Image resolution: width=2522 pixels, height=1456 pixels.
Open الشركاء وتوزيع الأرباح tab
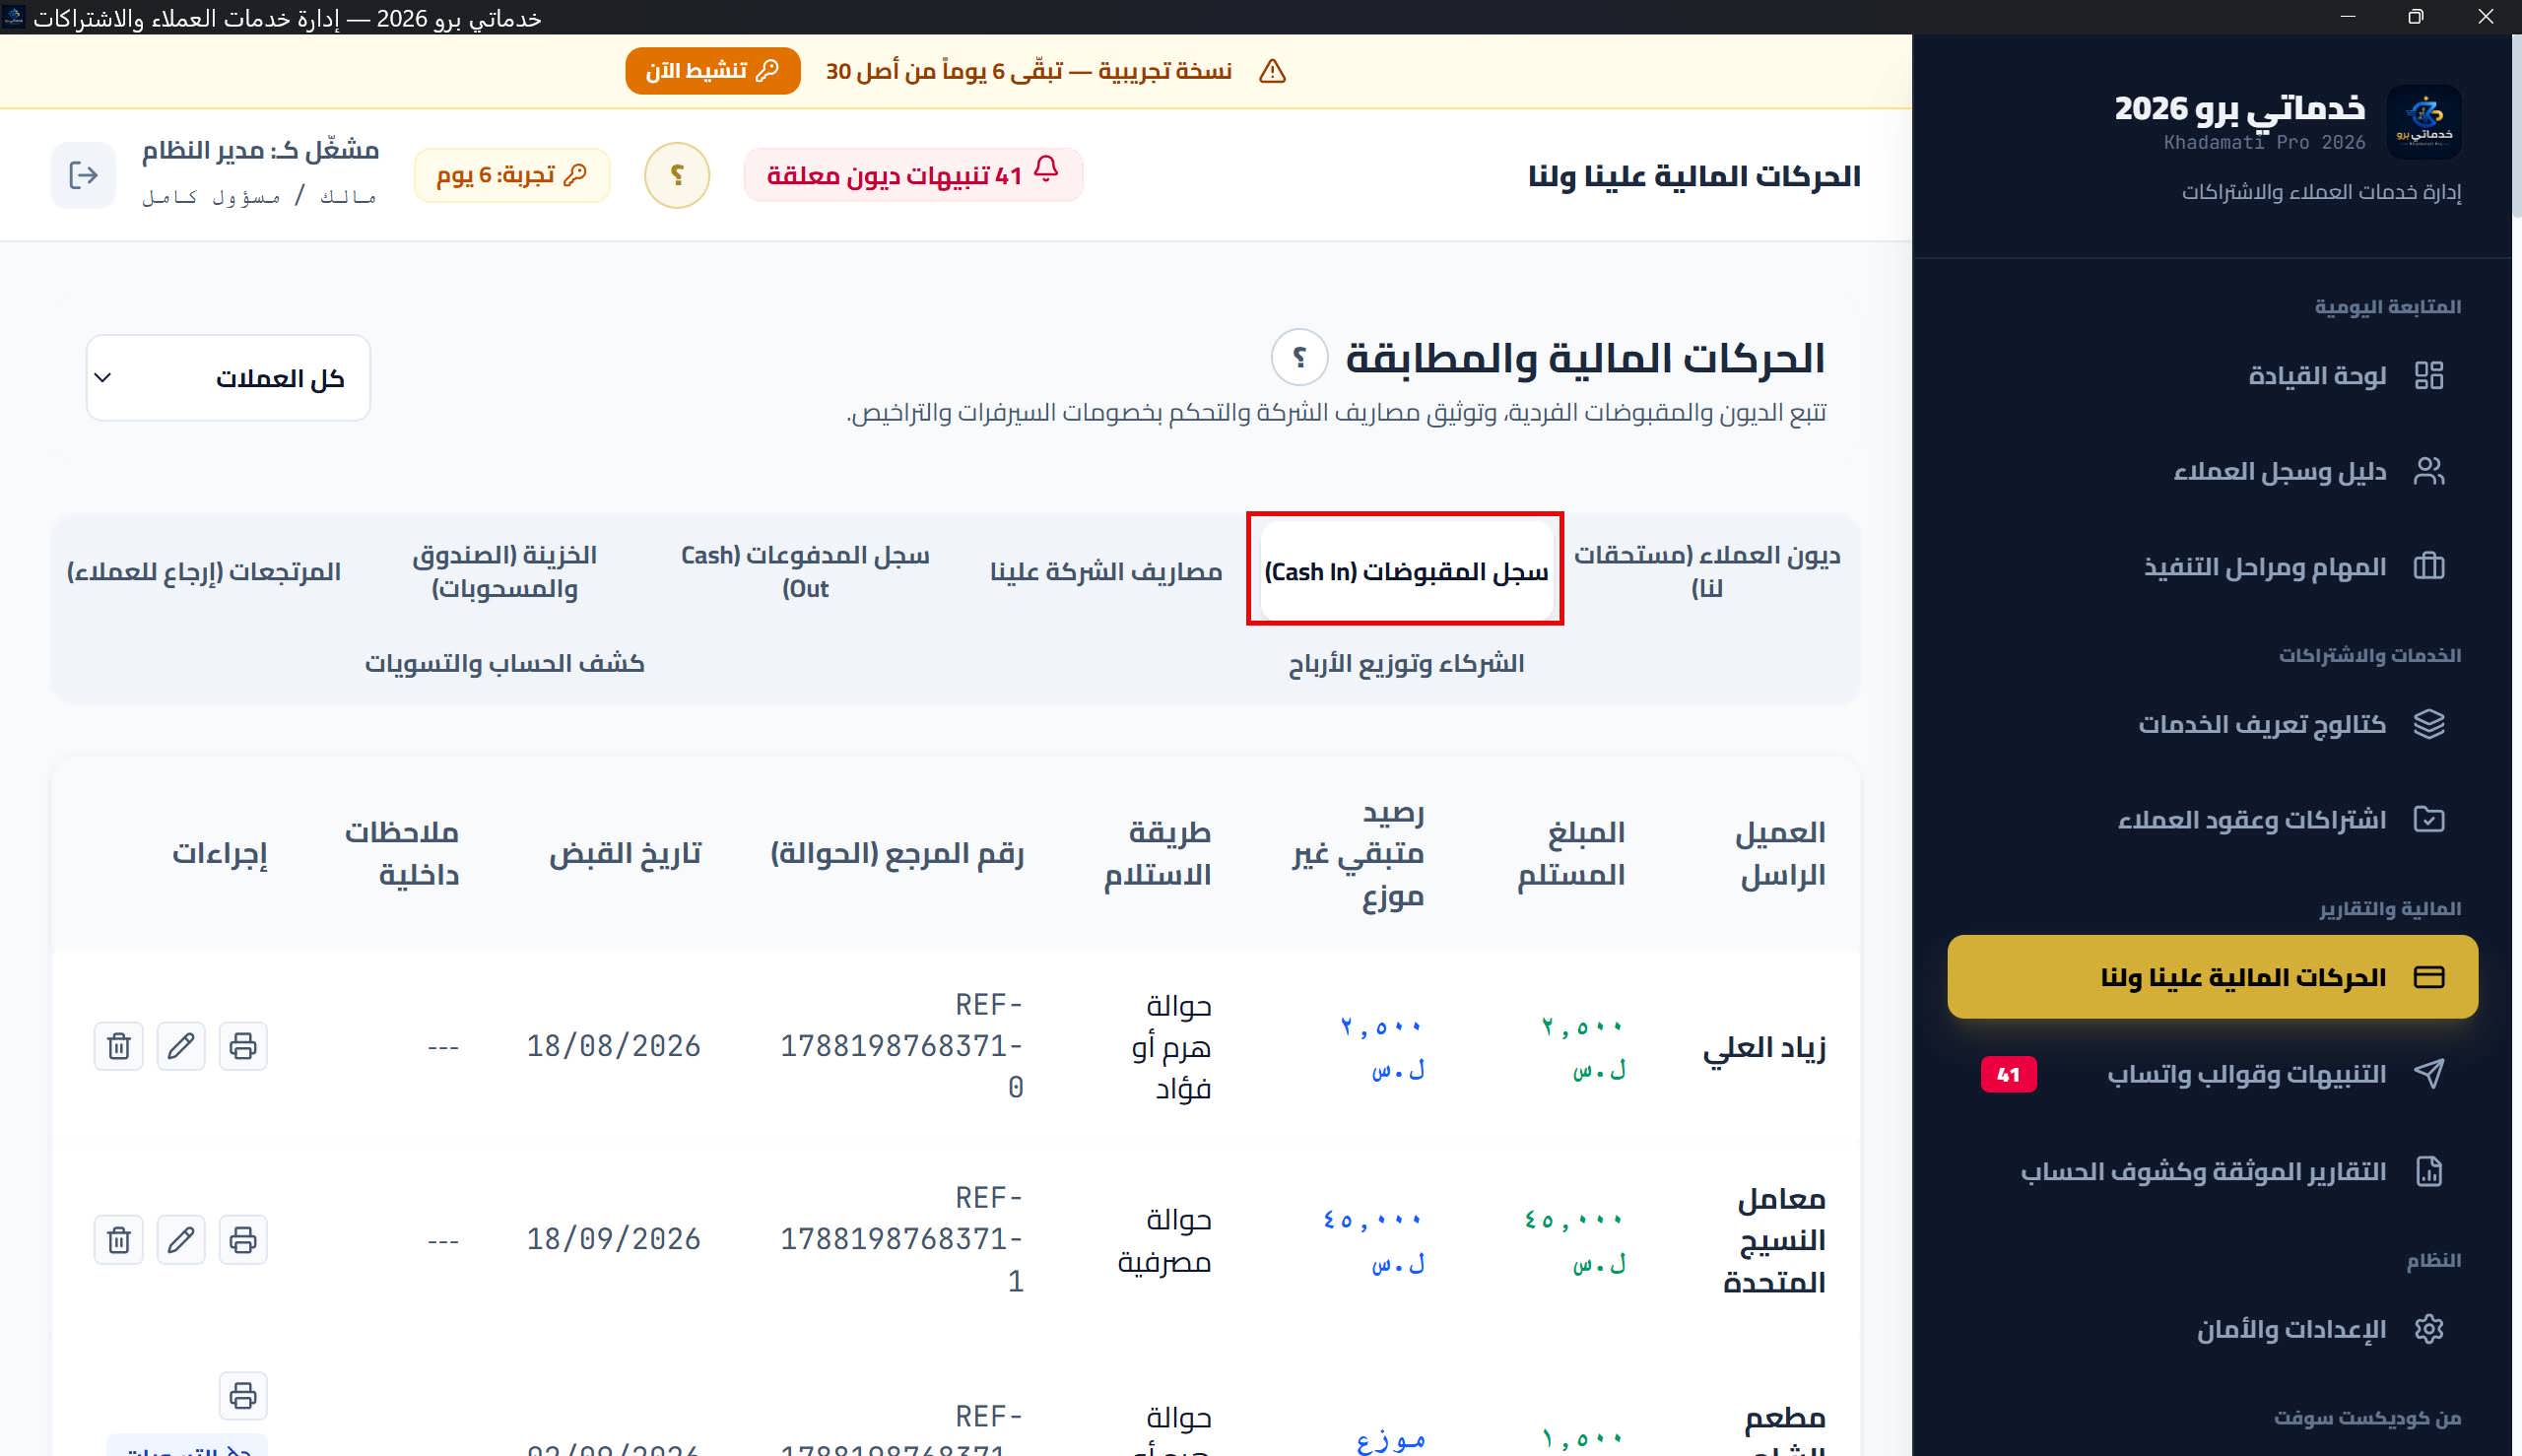pyautogui.click(x=1406, y=663)
